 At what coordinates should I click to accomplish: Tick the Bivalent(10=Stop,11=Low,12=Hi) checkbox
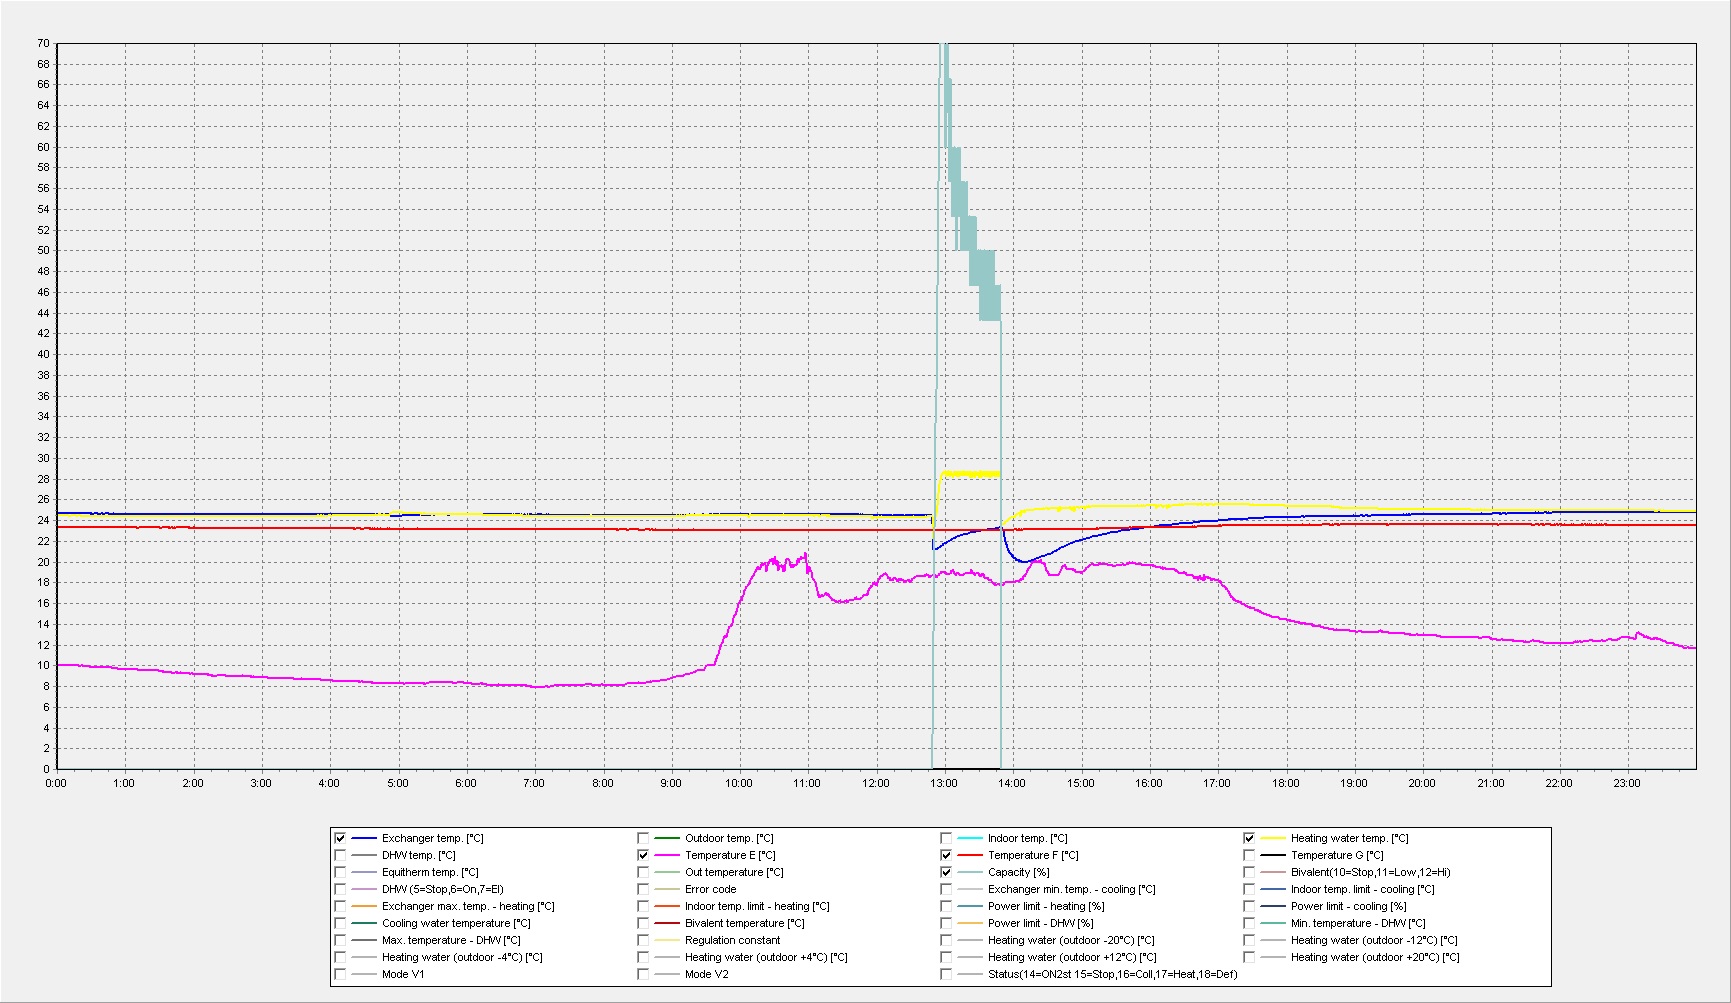pyautogui.click(x=1249, y=872)
